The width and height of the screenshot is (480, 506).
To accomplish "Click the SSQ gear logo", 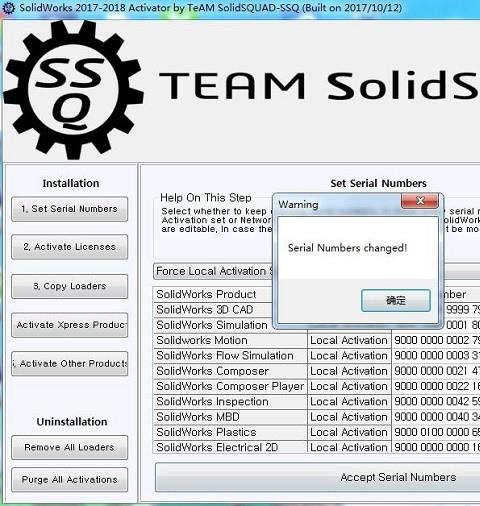I will (x=73, y=89).
